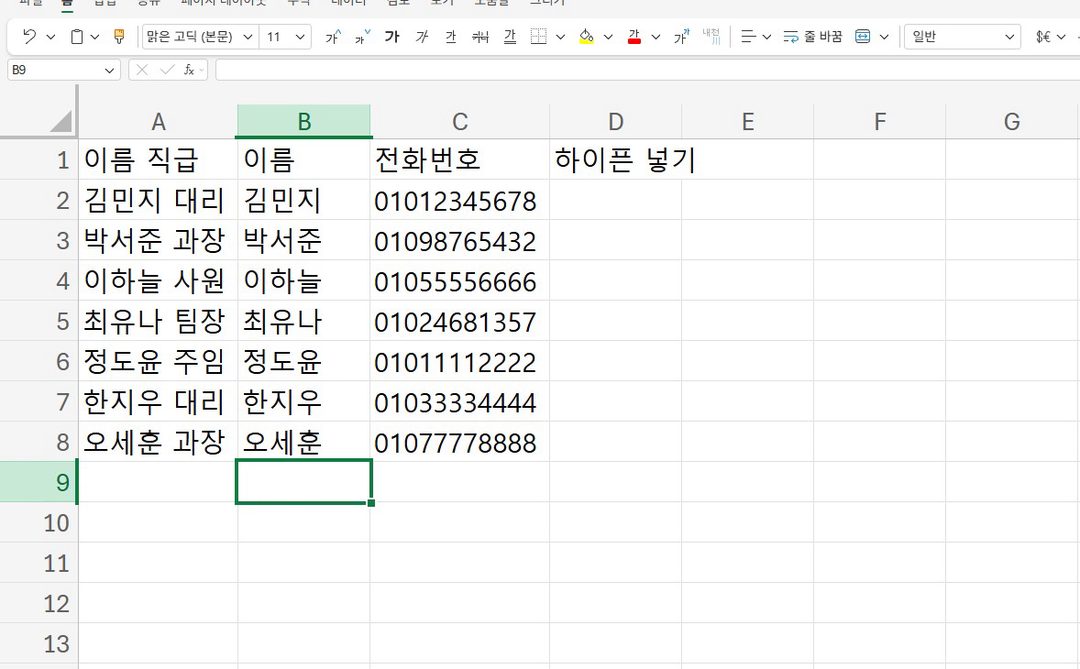
Task: Apply the yellow fill color bucket
Action: [x=586, y=37]
